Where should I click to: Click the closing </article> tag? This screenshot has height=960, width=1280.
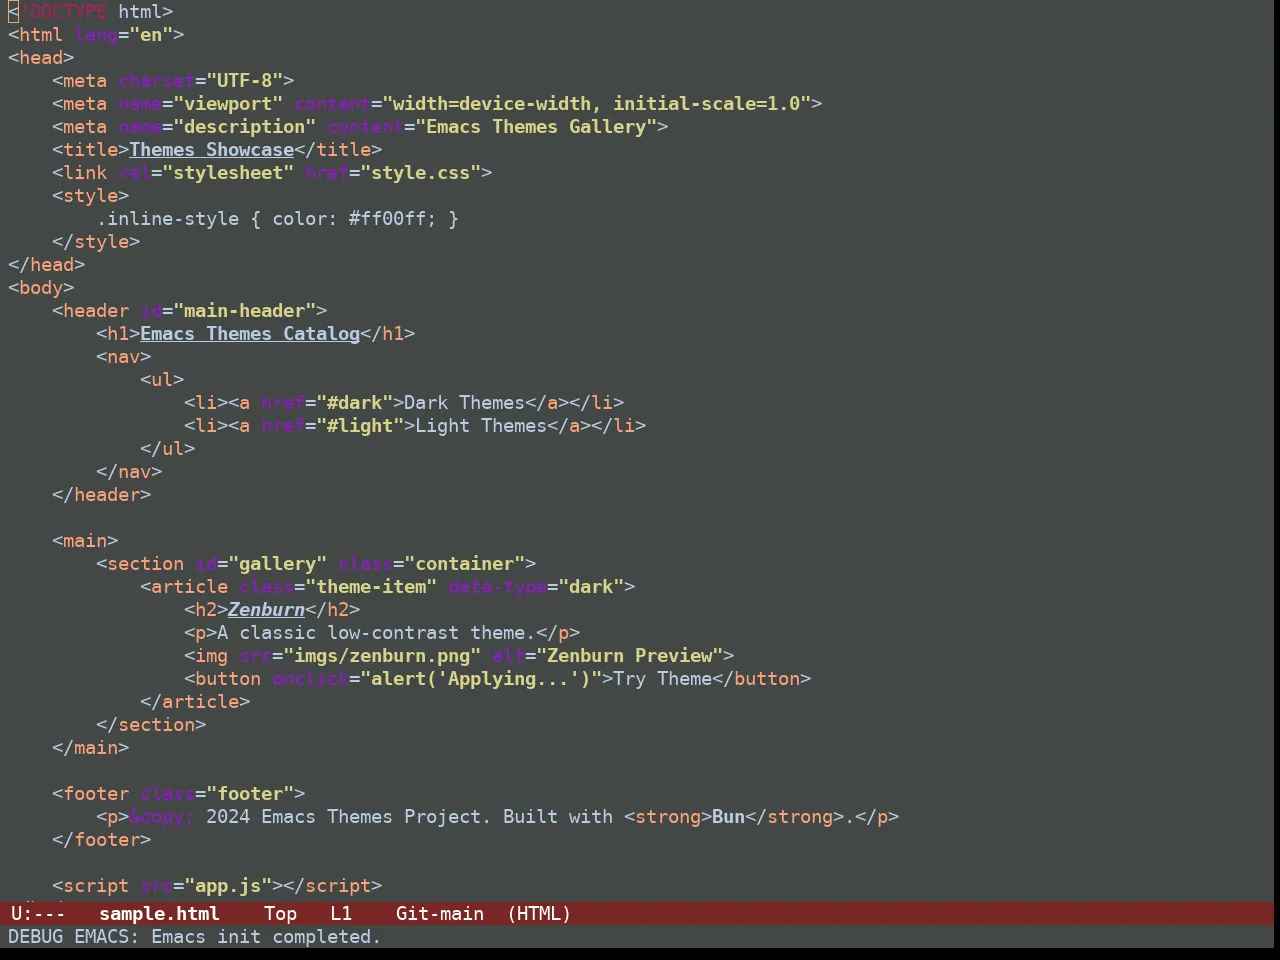coord(195,702)
